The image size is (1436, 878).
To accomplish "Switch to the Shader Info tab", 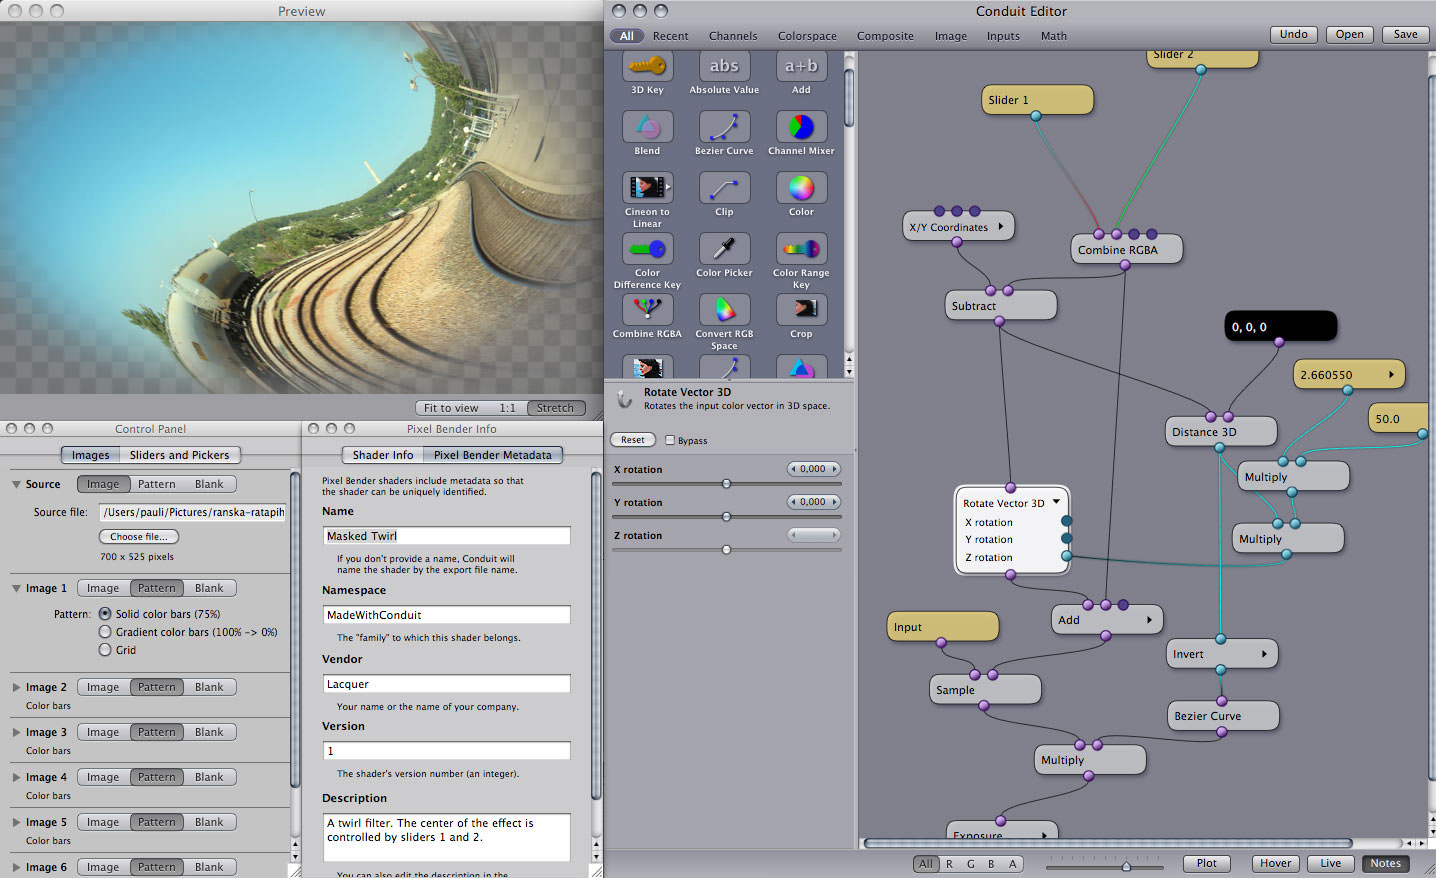I will [x=383, y=455].
